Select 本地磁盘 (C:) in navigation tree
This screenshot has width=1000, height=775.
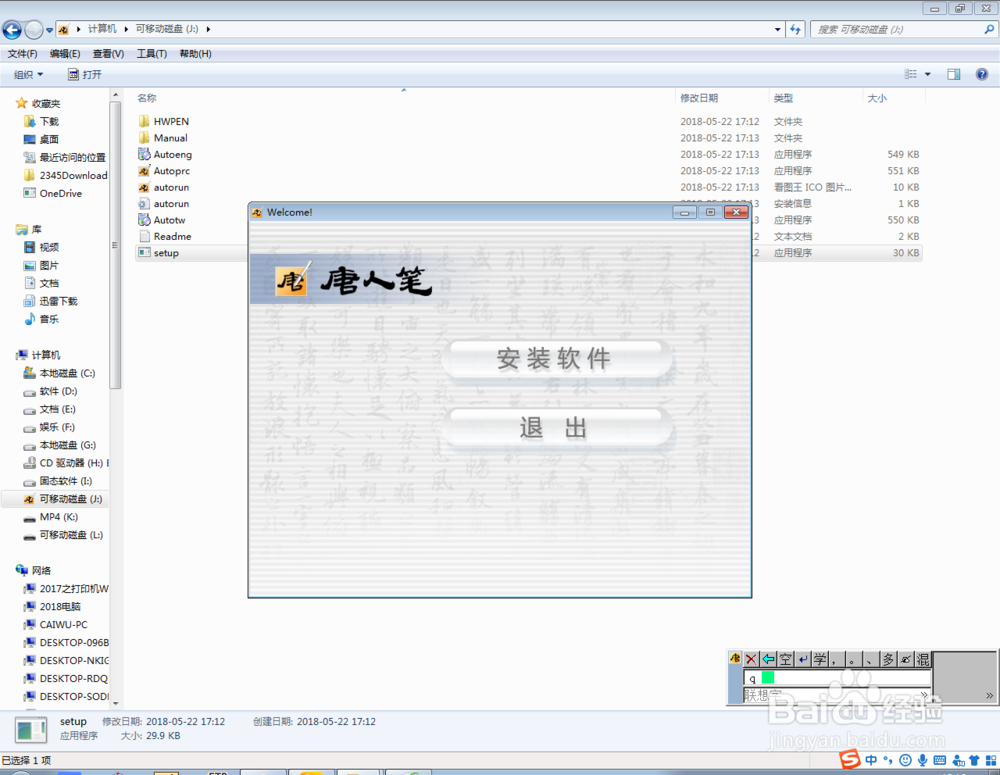click(59, 373)
